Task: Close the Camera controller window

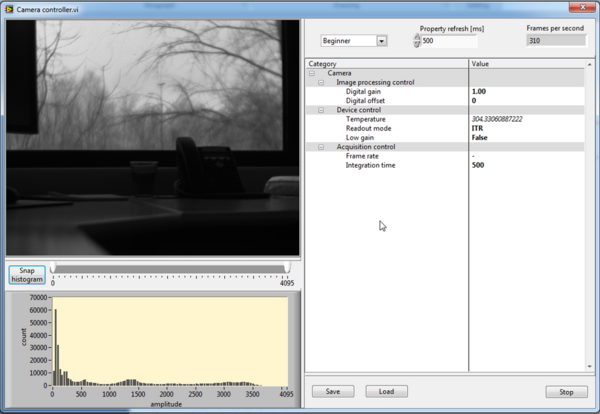Action: 582,7
